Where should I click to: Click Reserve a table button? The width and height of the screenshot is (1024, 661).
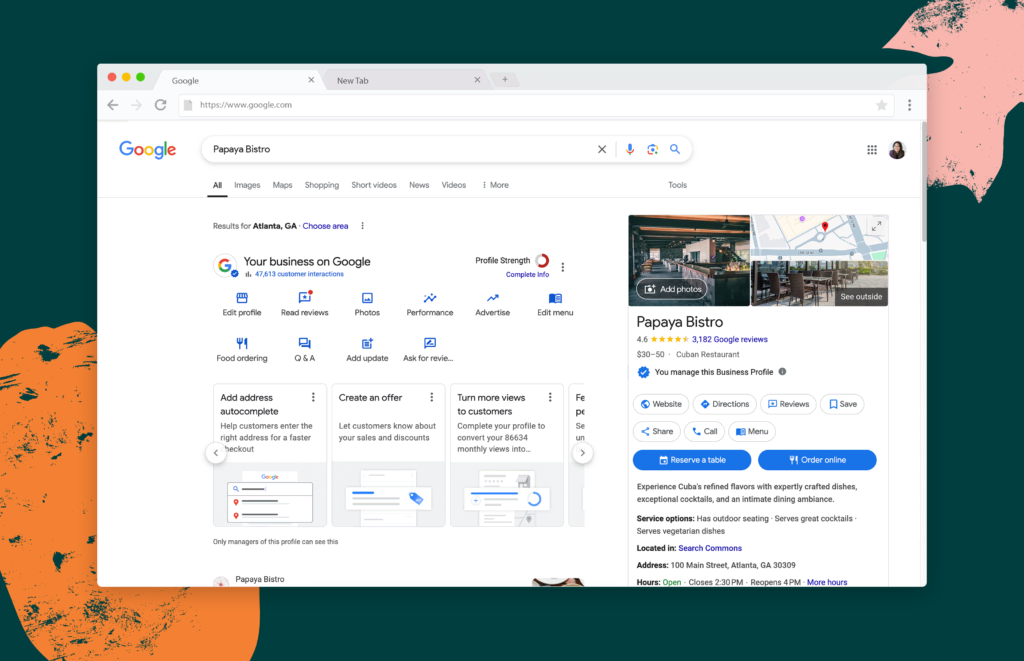692,460
